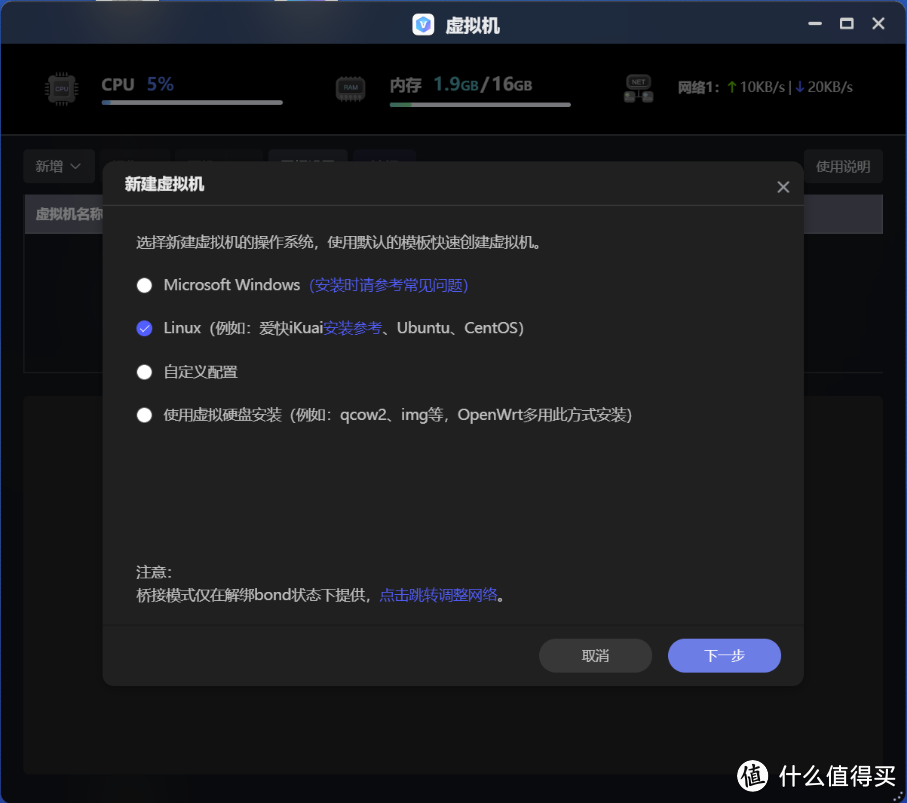
Task: Click the 取消 button
Action: coord(595,655)
